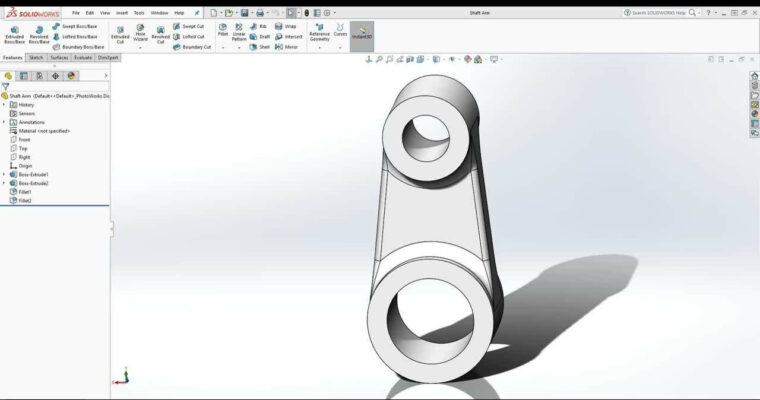The width and height of the screenshot is (760, 400).
Task: Expand the Annotations folder in tree
Action: [x=4, y=122]
